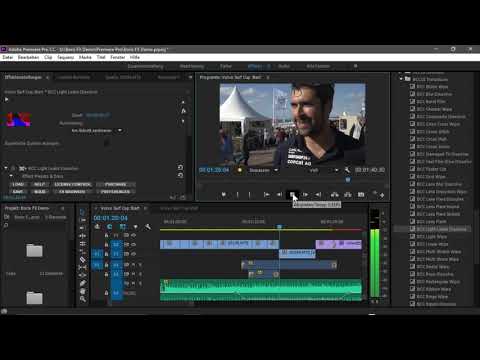Select the Zoom tool in the timeline toolbar
This screenshot has width=480, height=360.
pos(82,299)
